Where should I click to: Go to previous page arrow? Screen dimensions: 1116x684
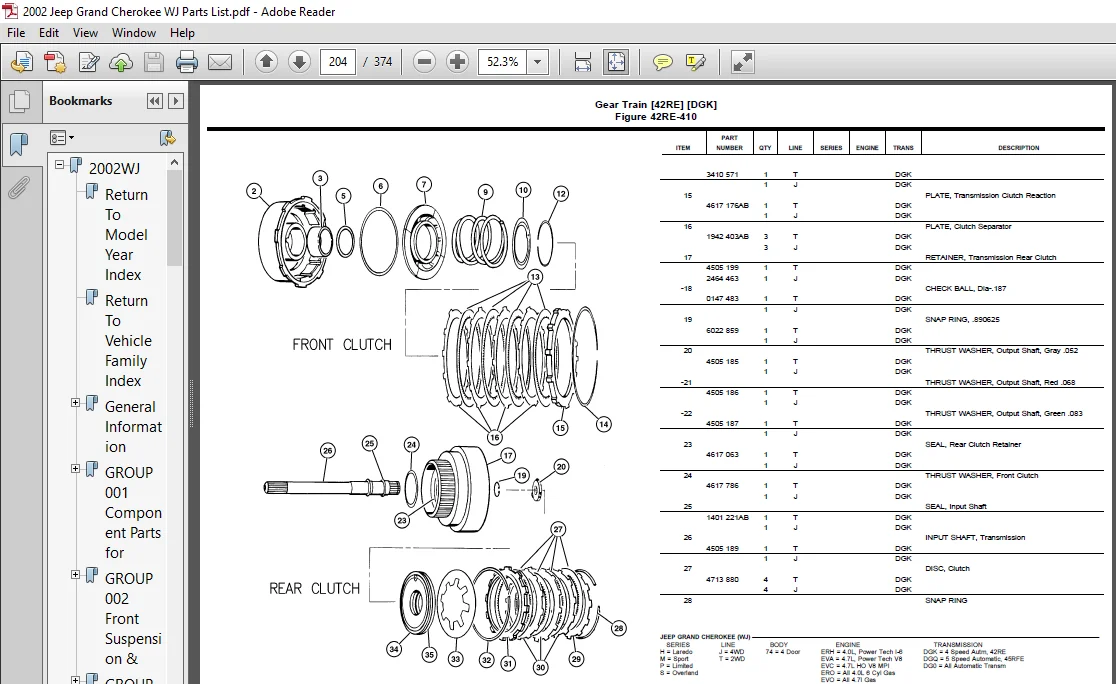[x=266, y=62]
